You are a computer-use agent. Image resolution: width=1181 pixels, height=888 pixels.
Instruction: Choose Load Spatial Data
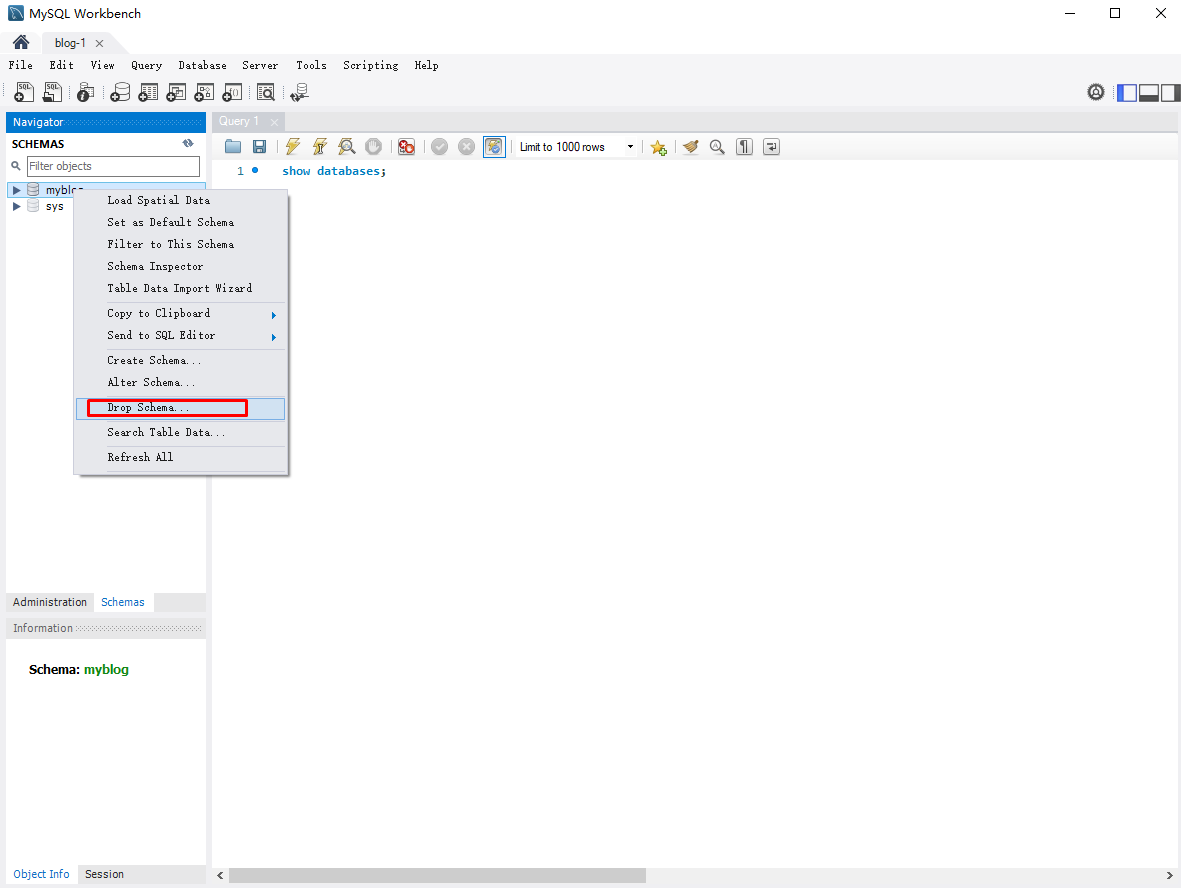[x=181, y=200]
